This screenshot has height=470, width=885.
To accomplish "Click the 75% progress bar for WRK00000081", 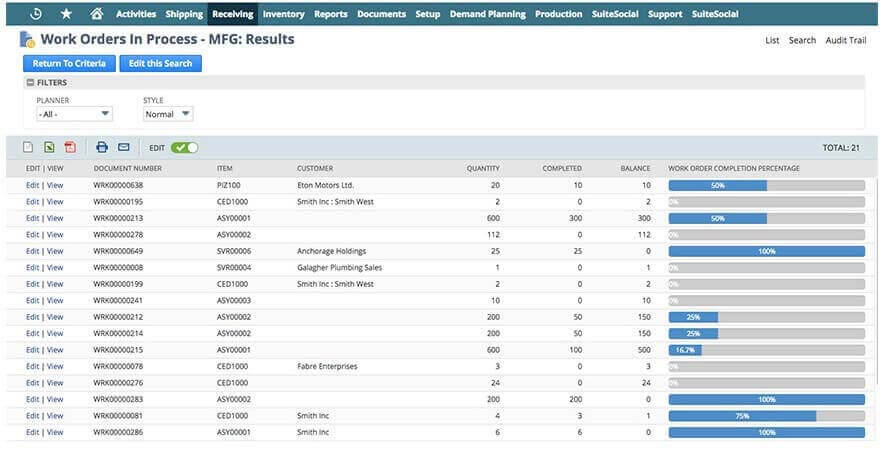I will (x=766, y=416).
